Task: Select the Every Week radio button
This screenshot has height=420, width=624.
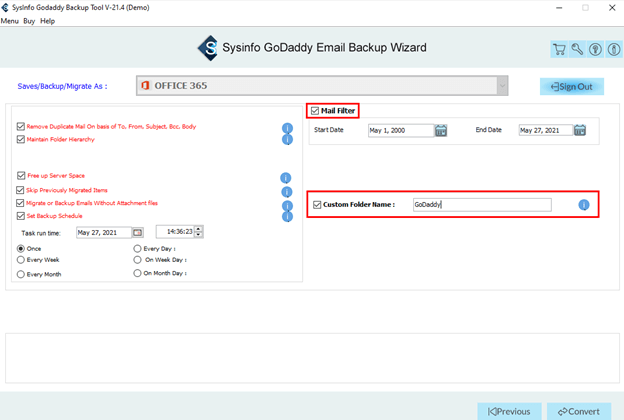Action: 21,260
